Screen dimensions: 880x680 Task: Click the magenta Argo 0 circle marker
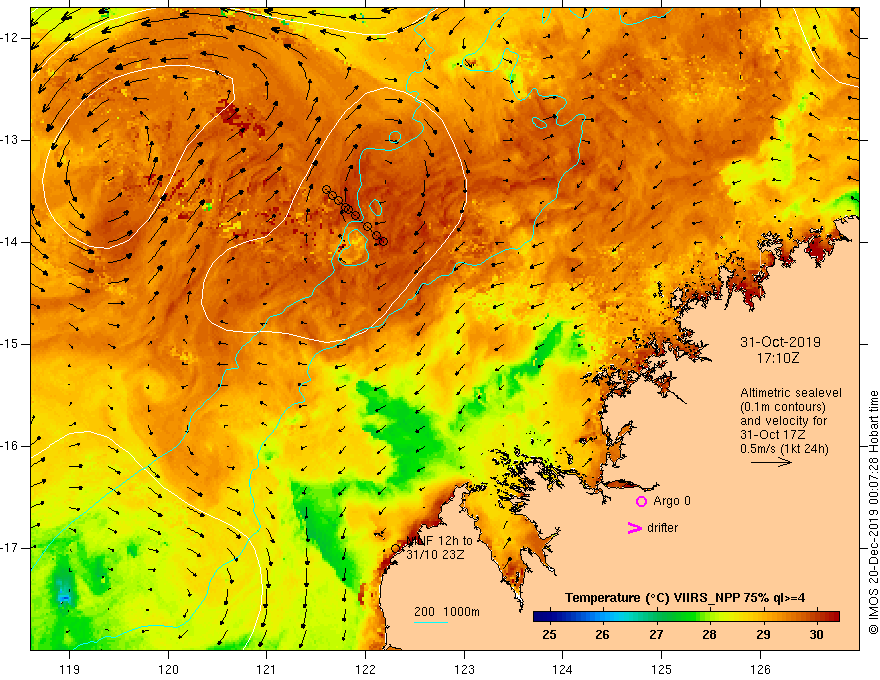point(641,501)
